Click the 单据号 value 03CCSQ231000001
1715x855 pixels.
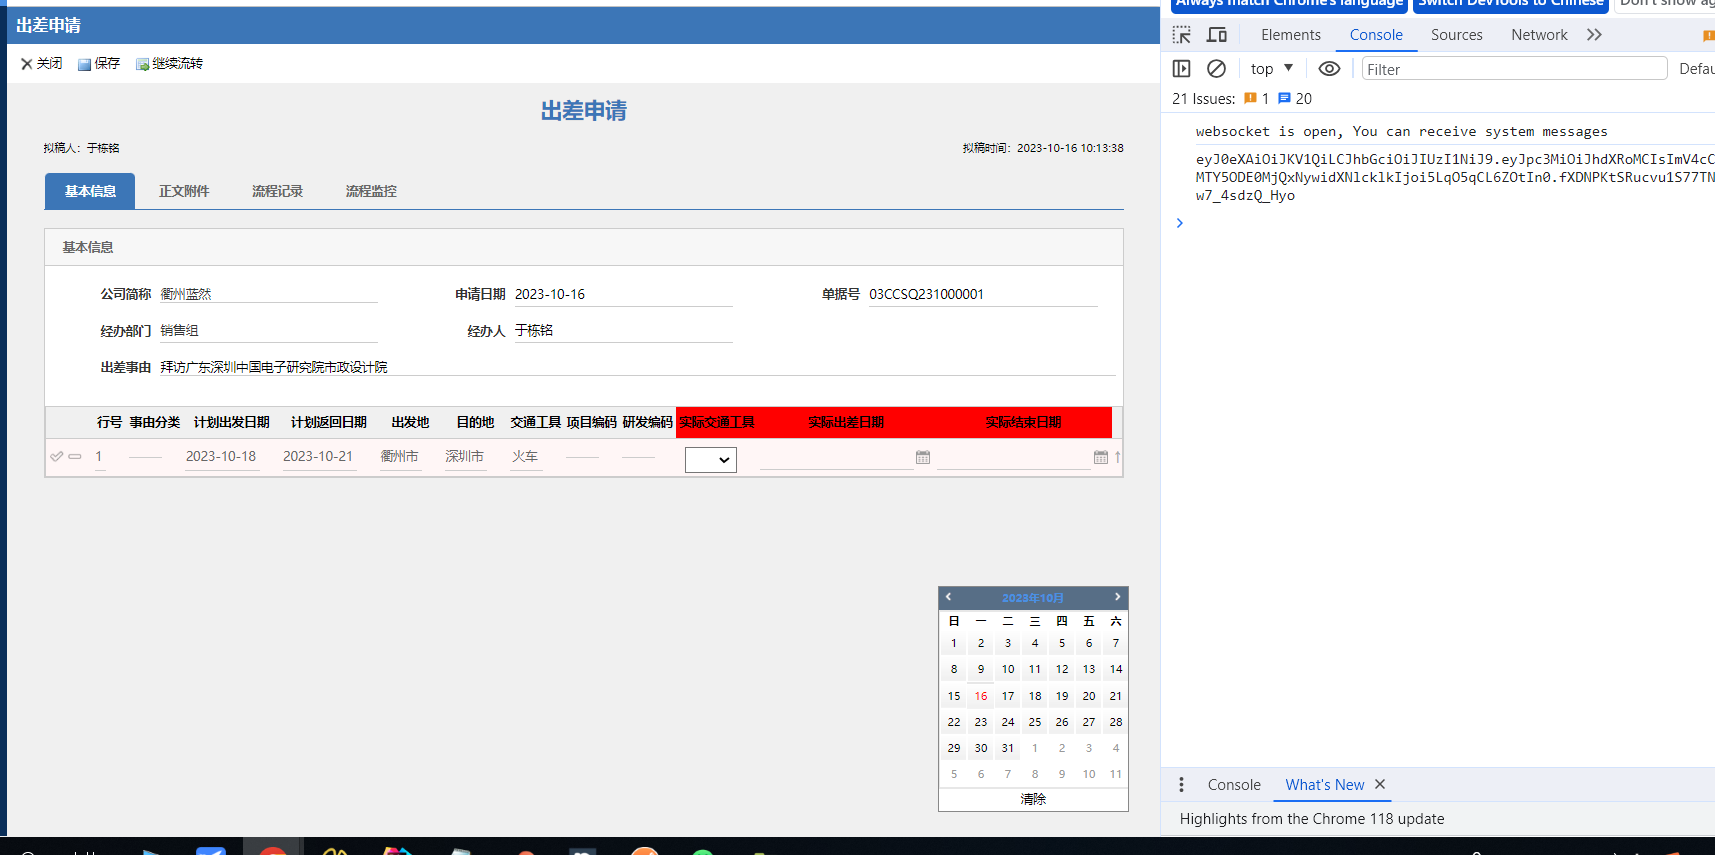(x=926, y=294)
